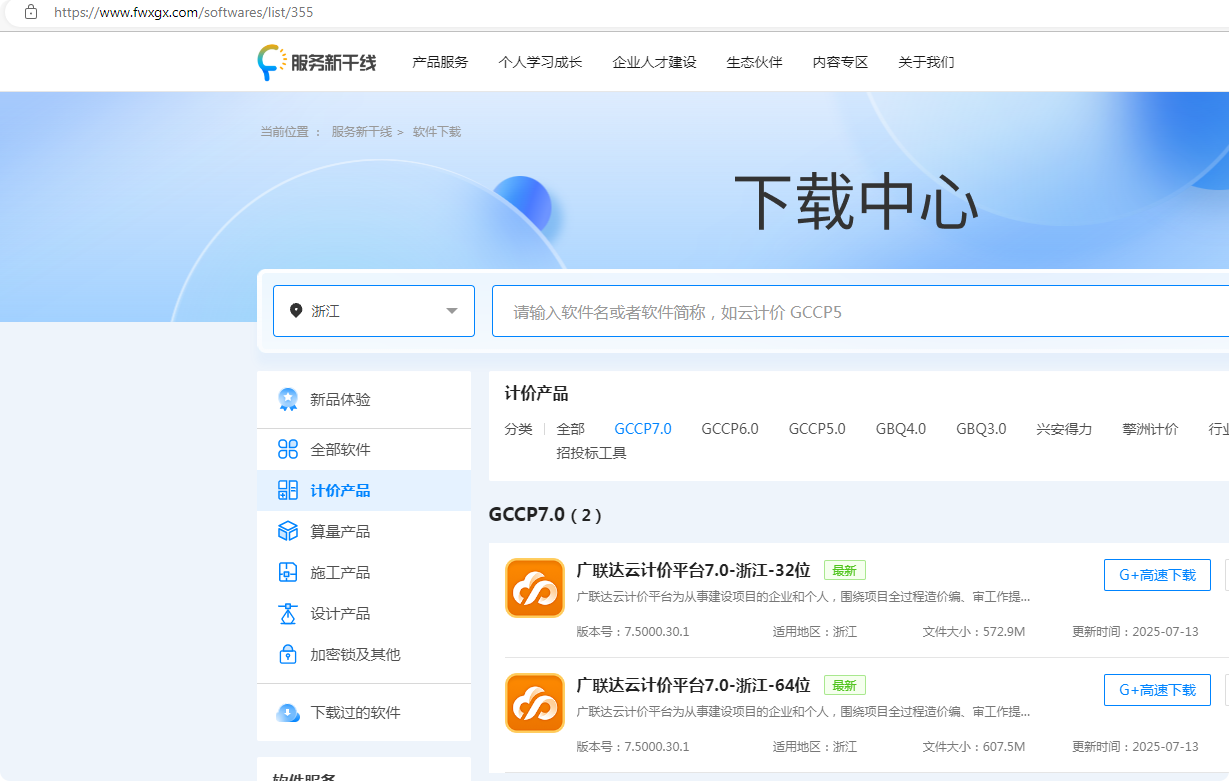Select the GBQ4.0 category filter
1229x781 pixels.
(x=901, y=429)
